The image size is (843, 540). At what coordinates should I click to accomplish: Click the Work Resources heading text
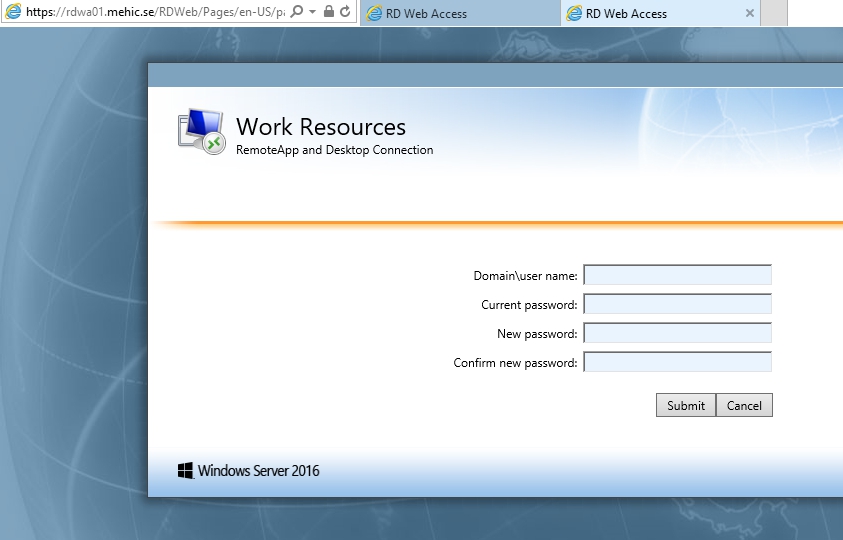(321, 127)
